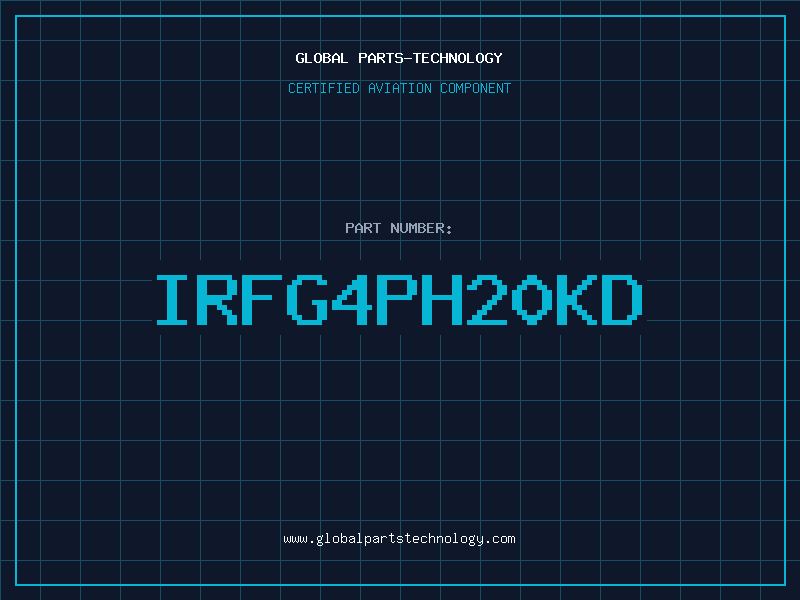This screenshot has width=800, height=600.
Task: Open the www.globalpartstechnology.com link
Action: tap(399, 539)
